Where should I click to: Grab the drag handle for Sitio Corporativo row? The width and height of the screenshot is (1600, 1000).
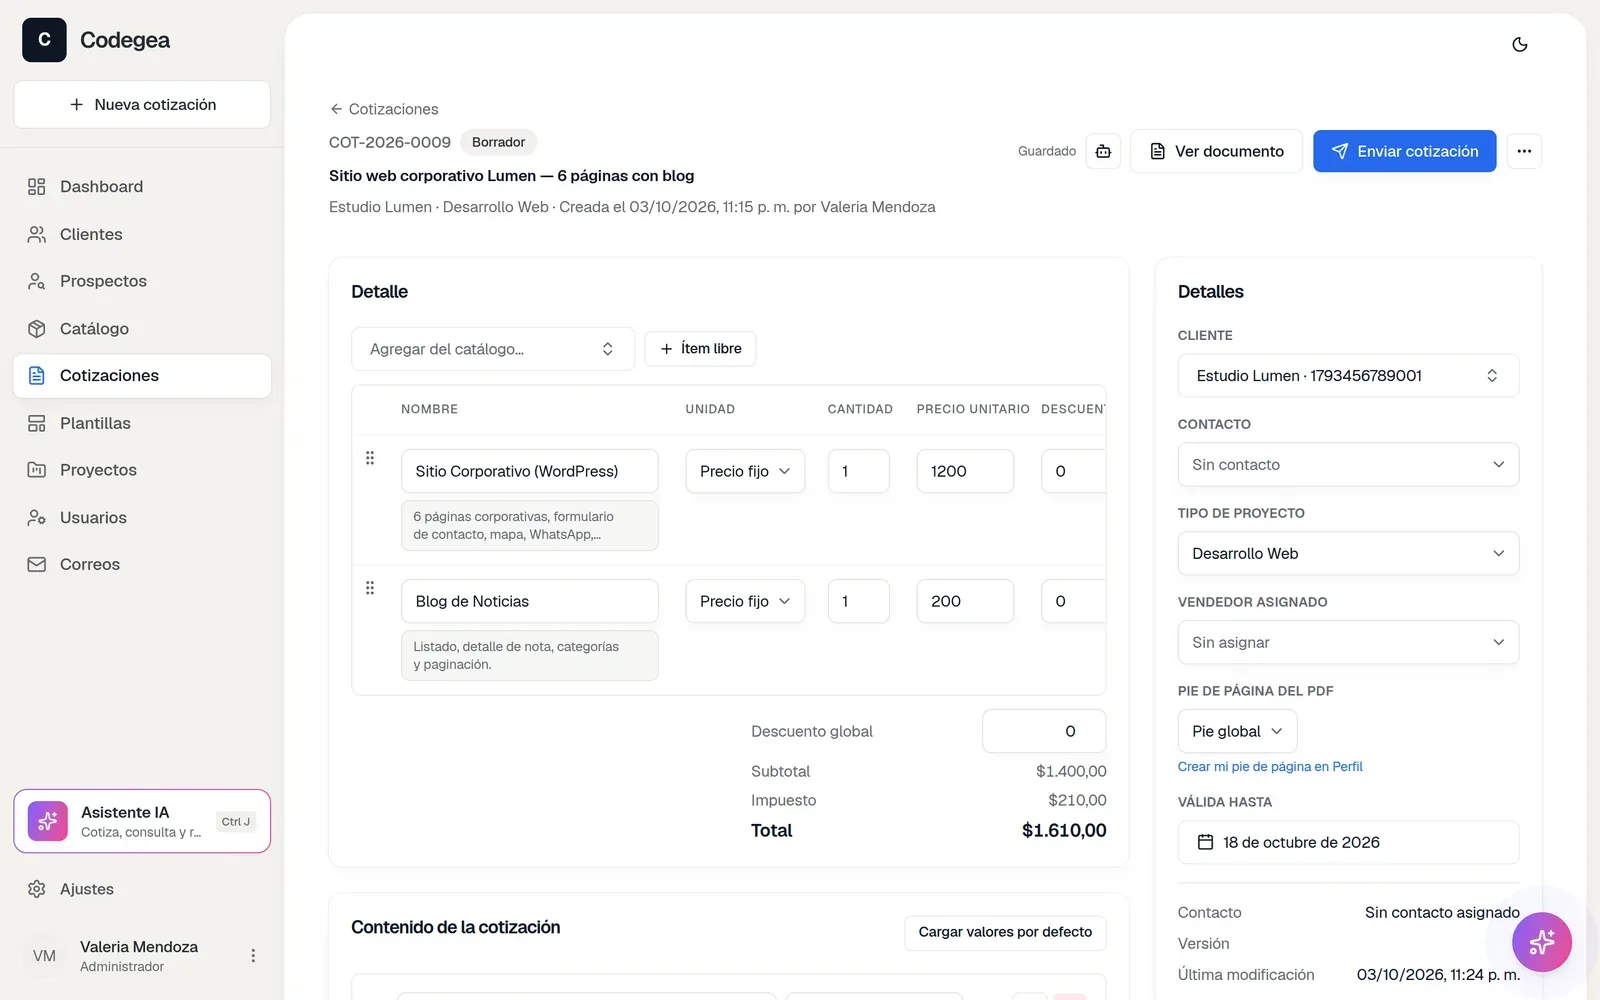click(x=370, y=458)
